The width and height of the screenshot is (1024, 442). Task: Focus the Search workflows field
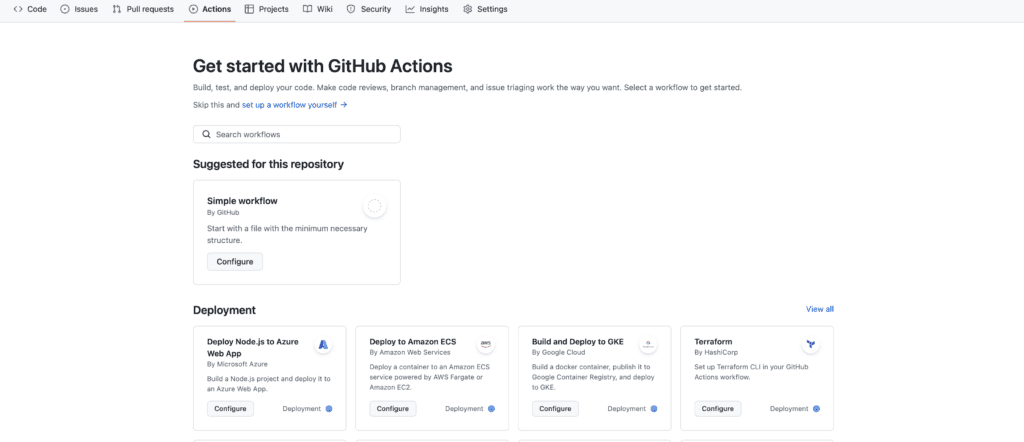click(296, 134)
